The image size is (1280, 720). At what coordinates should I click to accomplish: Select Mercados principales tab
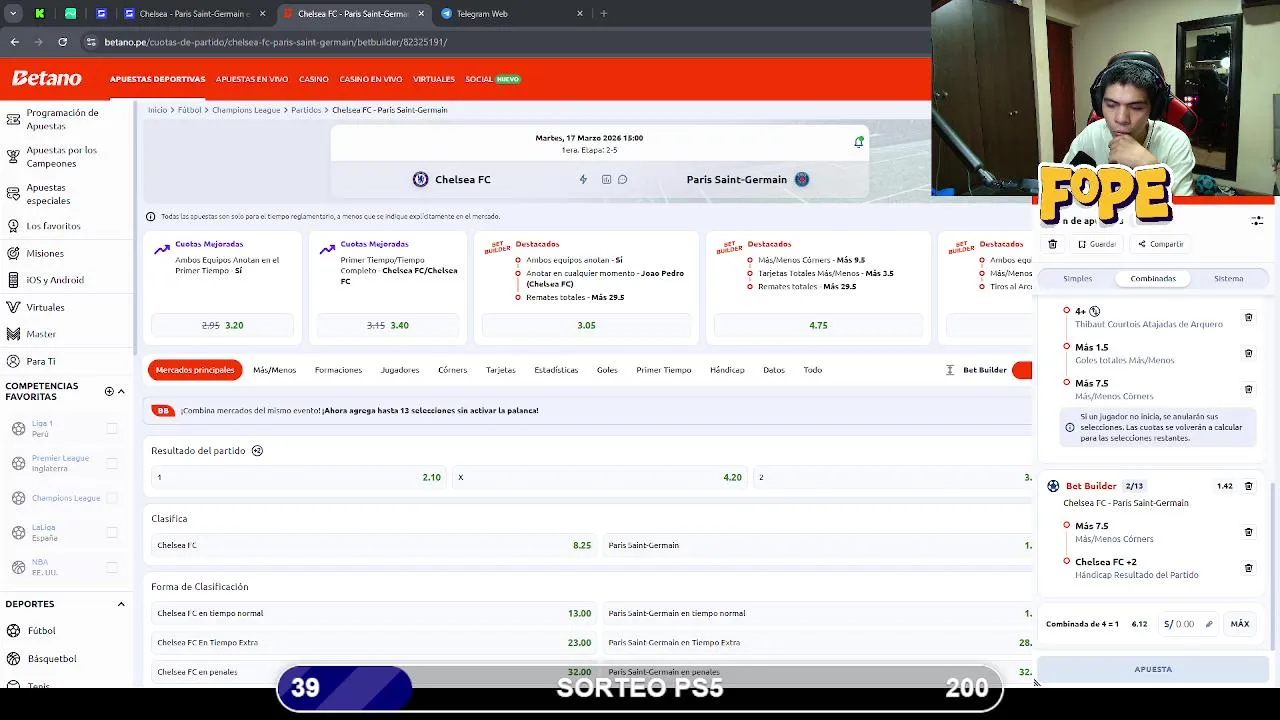tap(195, 370)
